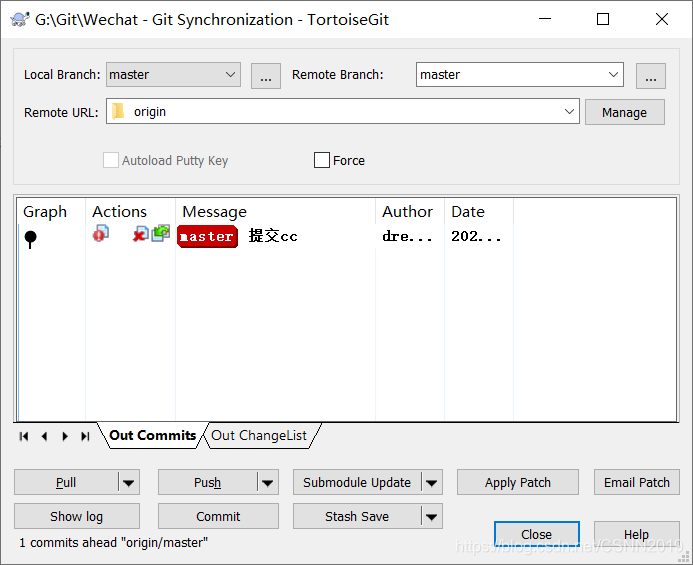Click the Commit button
Image resolution: width=693 pixels, height=565 pixels.
point(218,516)
